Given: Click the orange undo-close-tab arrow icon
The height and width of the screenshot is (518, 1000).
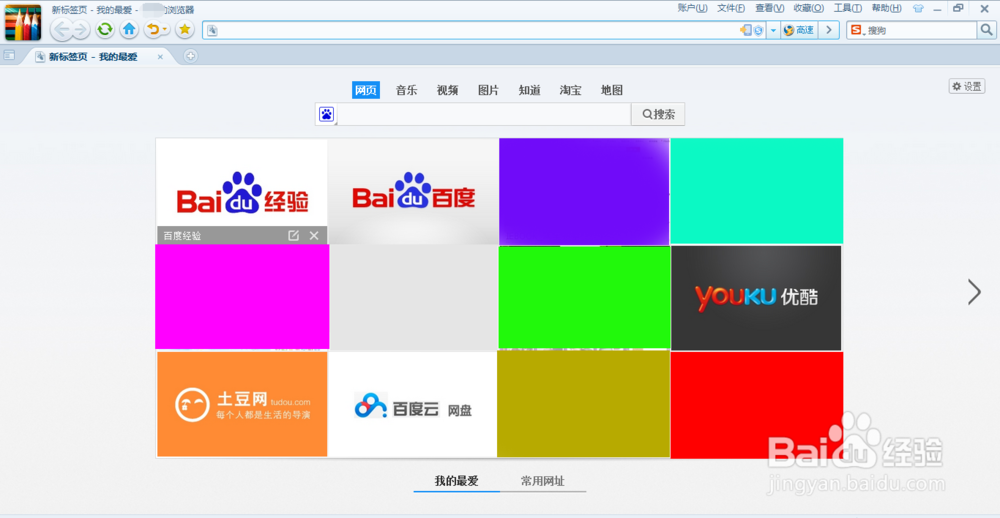Looking at the screenshot, I should point(152,29).
